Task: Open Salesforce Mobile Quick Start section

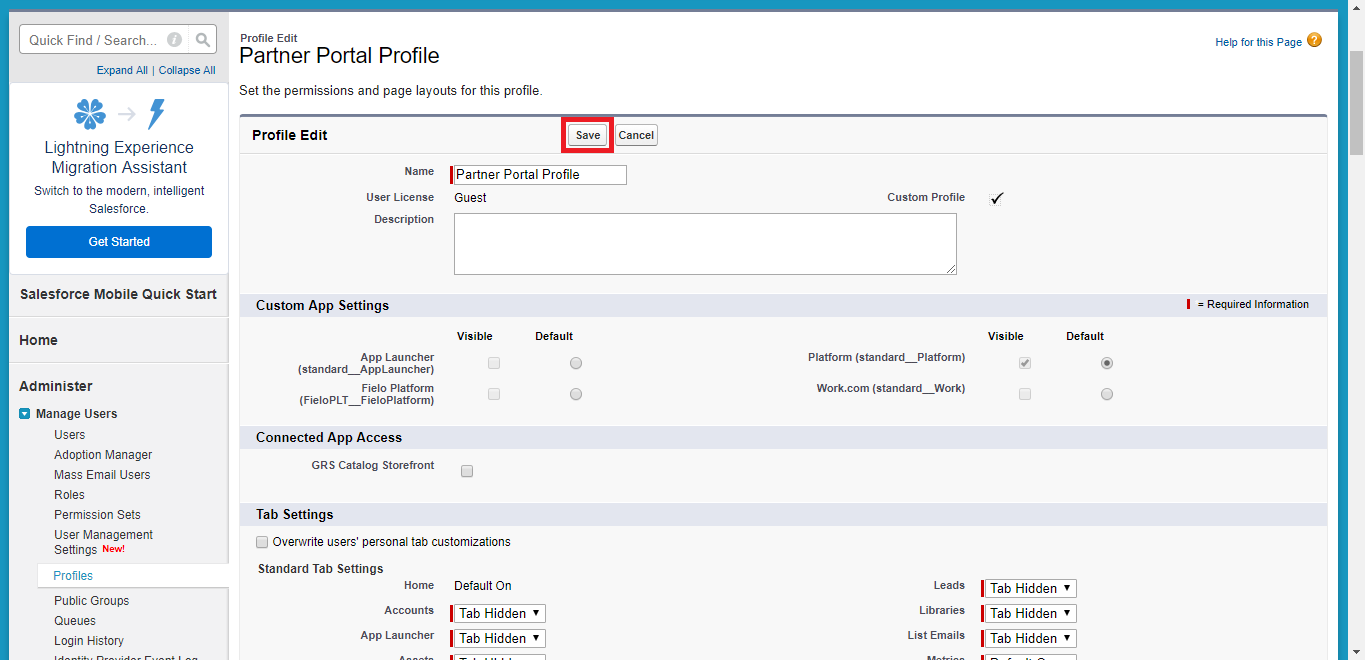Action: click(x=118, y=294)
